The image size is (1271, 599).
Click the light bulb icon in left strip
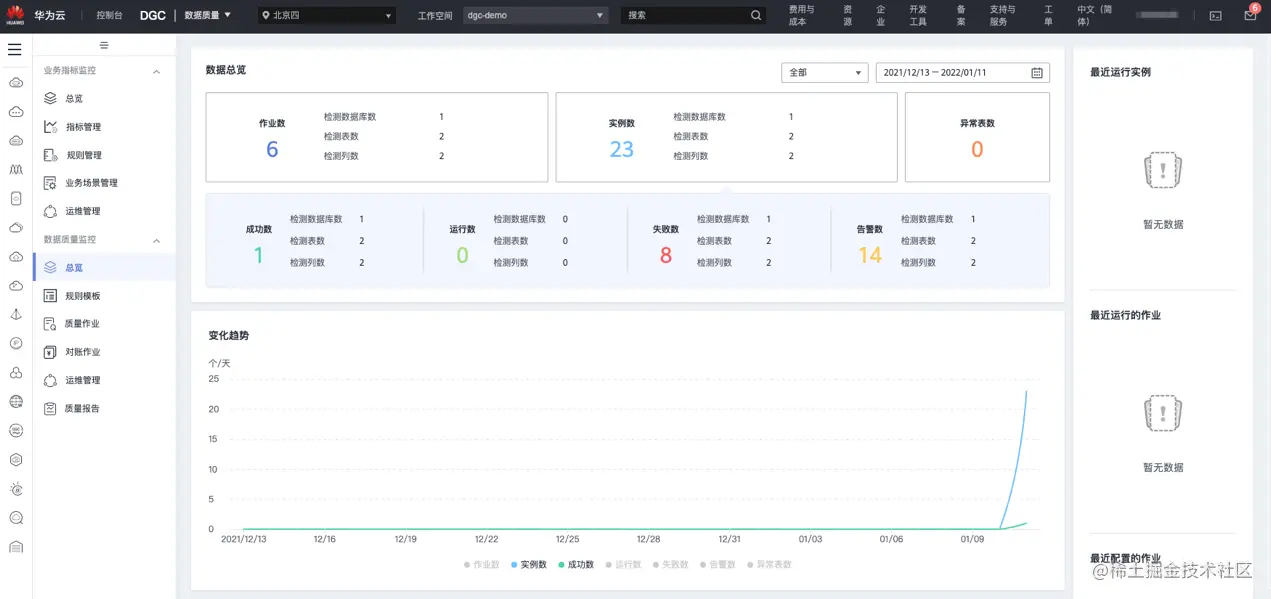coord(15,489)
